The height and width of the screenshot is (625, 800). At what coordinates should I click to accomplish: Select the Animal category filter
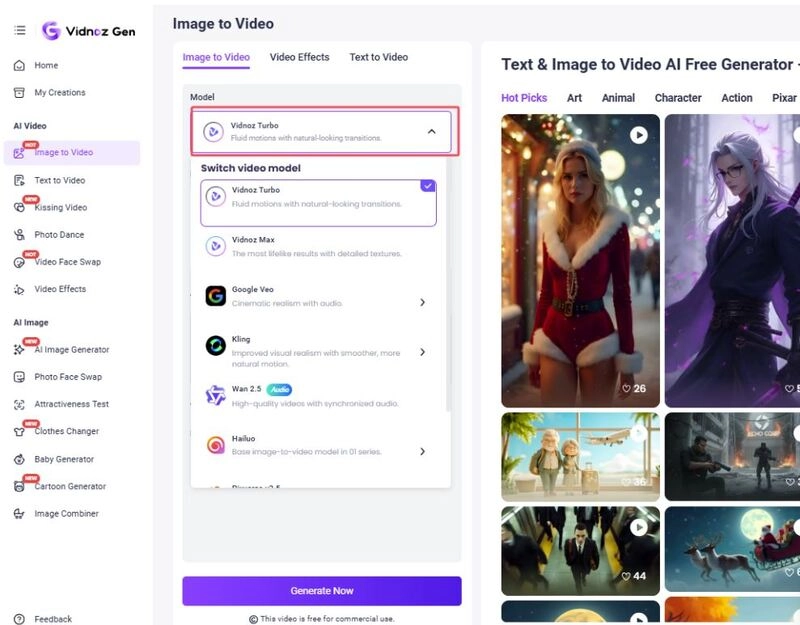click(617, 98)
